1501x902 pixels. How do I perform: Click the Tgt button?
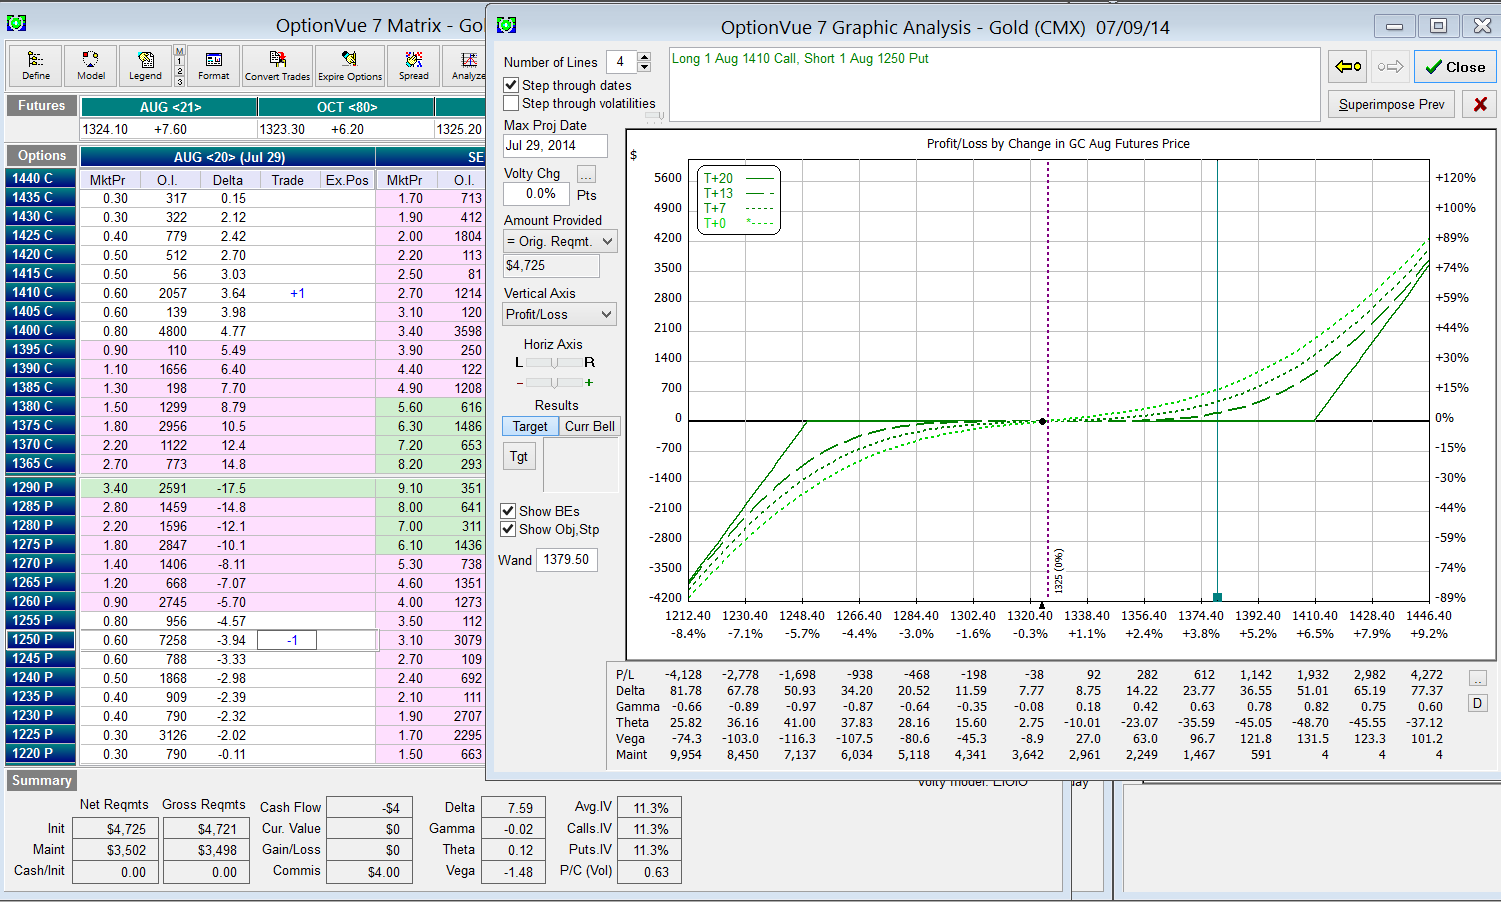tap(519, 456)
